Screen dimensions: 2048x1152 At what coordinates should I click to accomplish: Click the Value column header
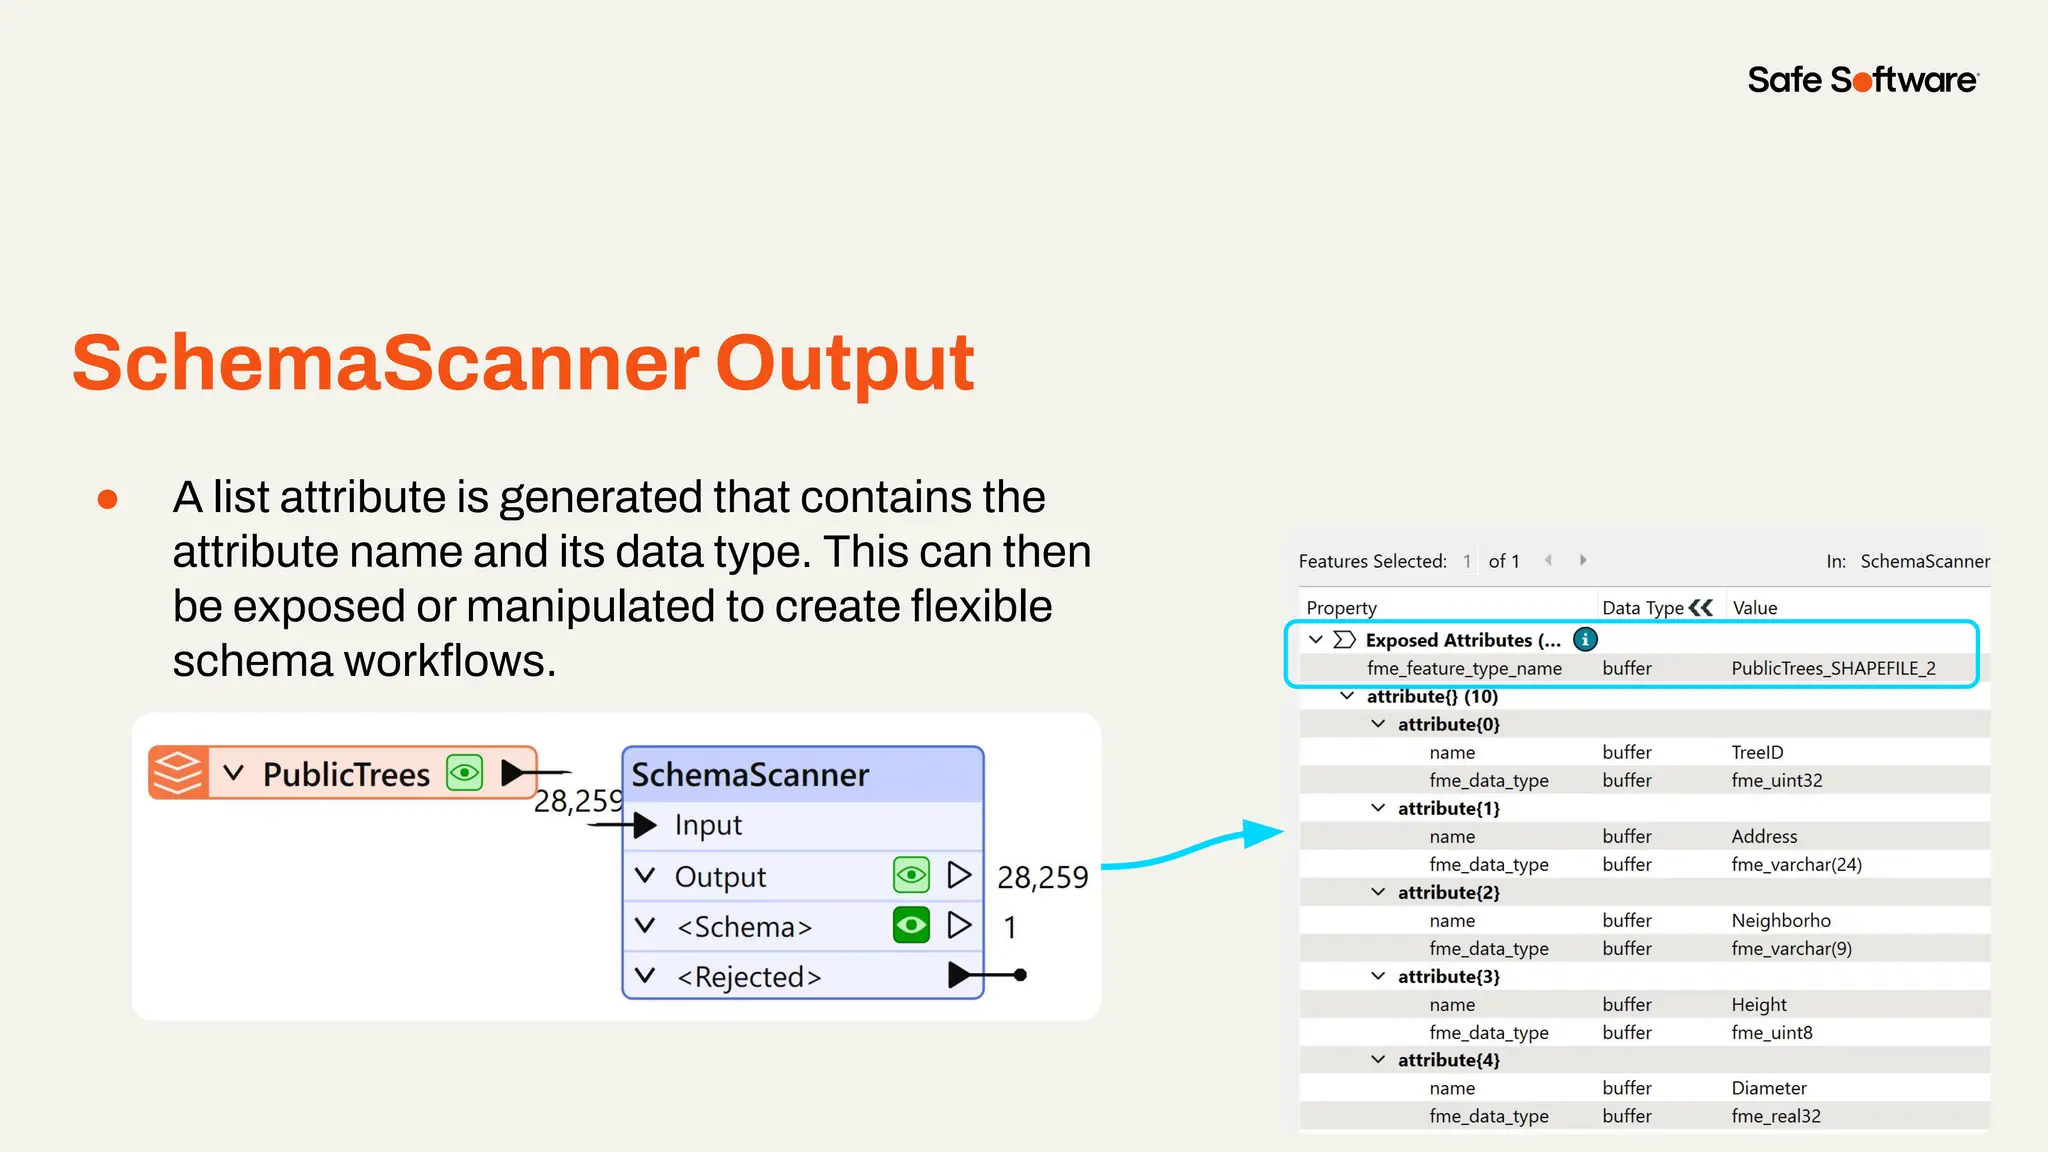pyautogui.click(x=1755, y=608)
